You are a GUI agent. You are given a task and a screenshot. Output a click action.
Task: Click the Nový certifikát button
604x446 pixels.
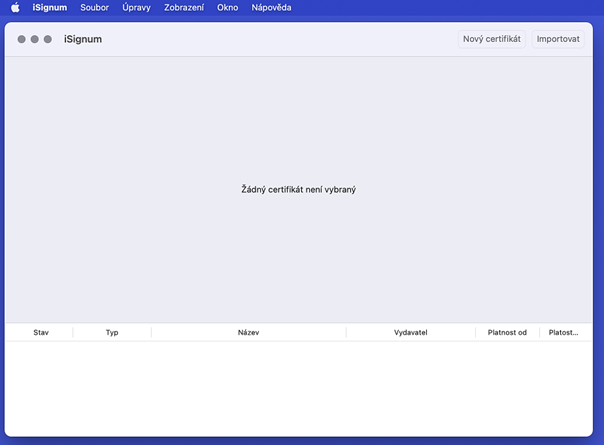492,39
